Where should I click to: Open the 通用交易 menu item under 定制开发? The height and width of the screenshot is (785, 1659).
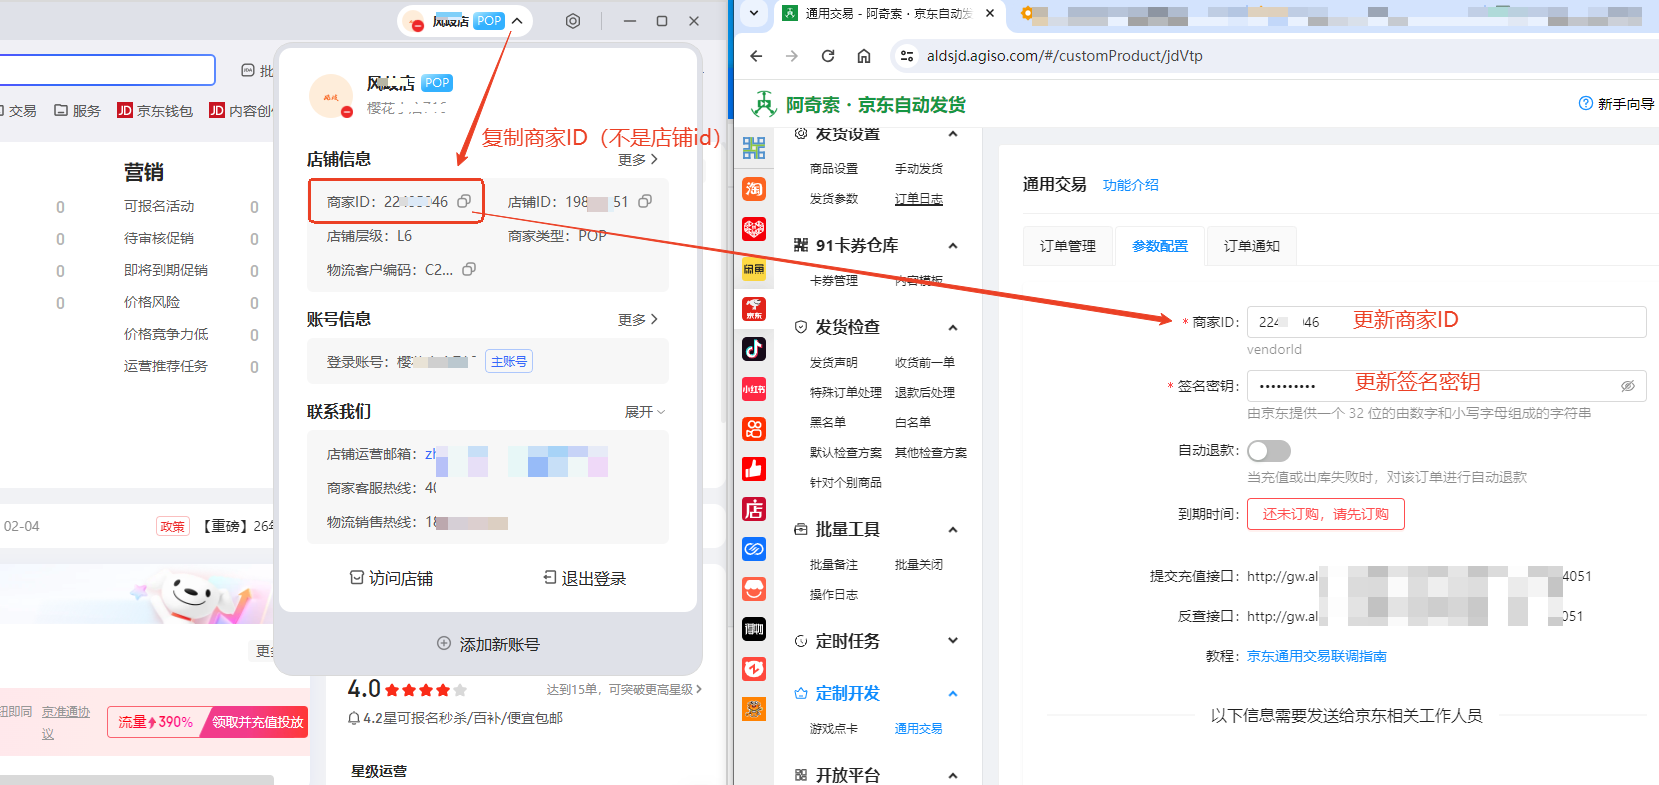(x=918, y=729)
